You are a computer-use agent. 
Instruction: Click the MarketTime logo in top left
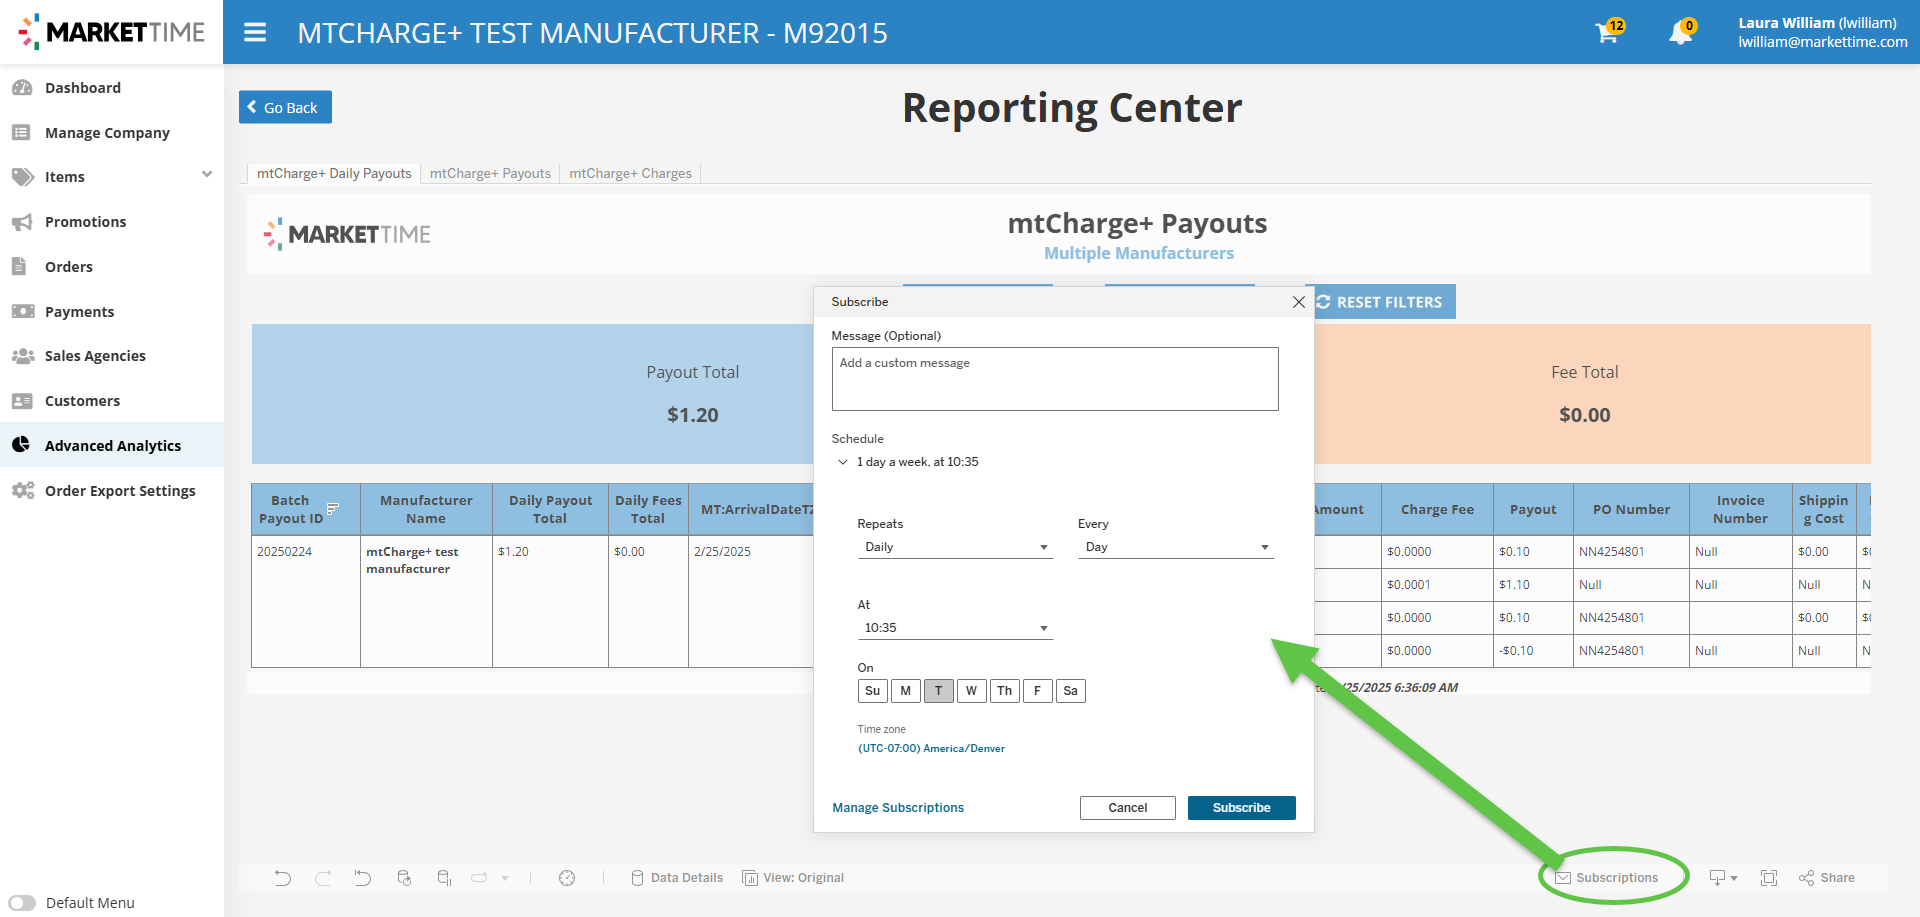point(111,32)
